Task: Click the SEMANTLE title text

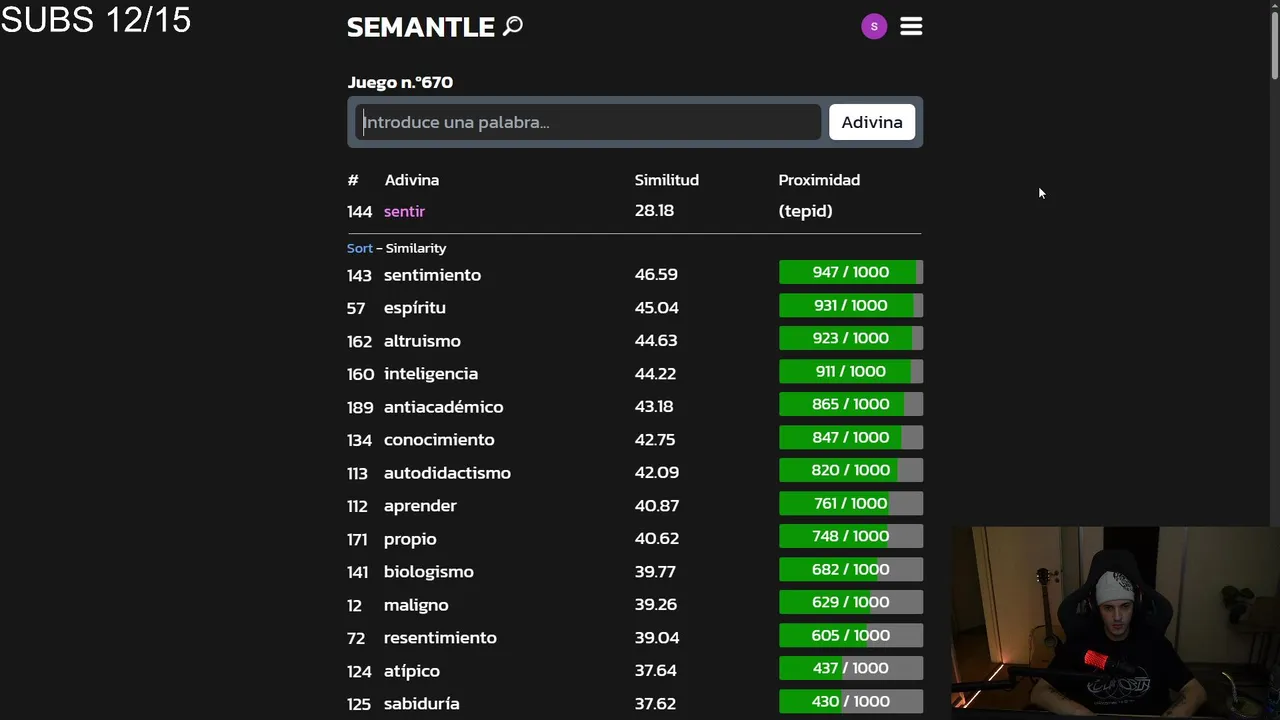Action: tap(421, 27)
